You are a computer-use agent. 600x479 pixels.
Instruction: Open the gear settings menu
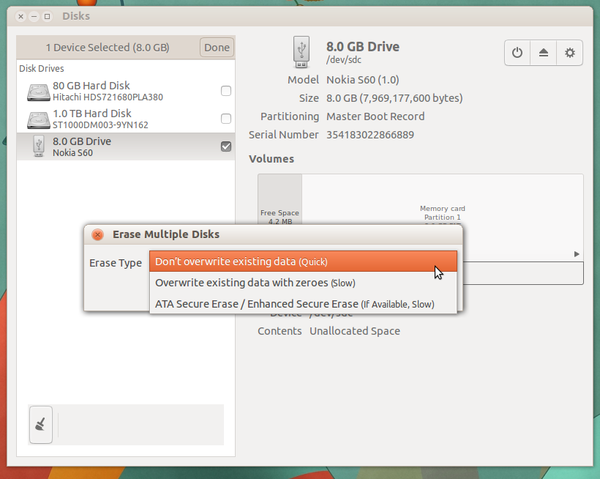click(570, 53)
